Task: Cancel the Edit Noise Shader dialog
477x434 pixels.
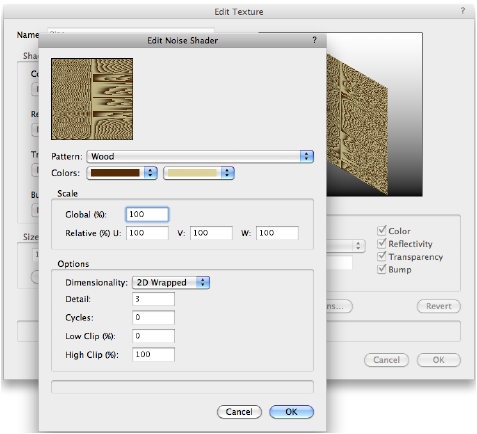Action: tap(239, 412)
